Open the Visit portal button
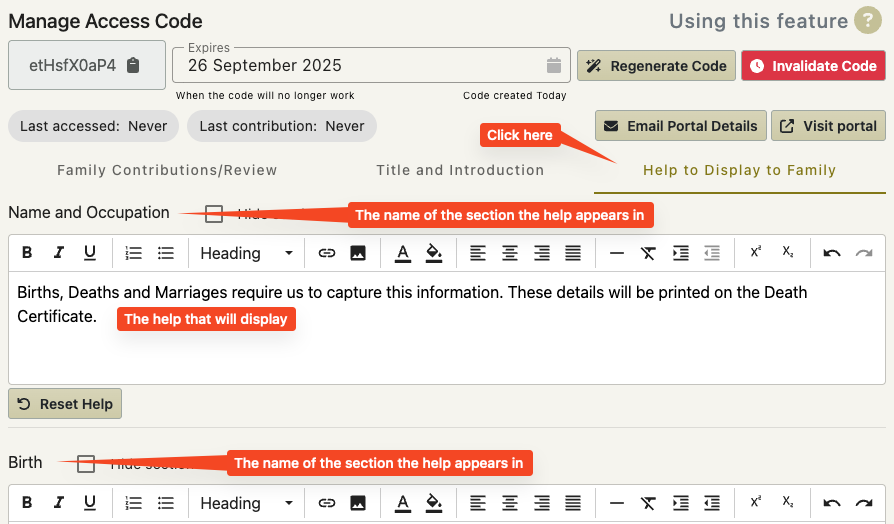Viewport: 894px width, 524px height. (828, 125)
